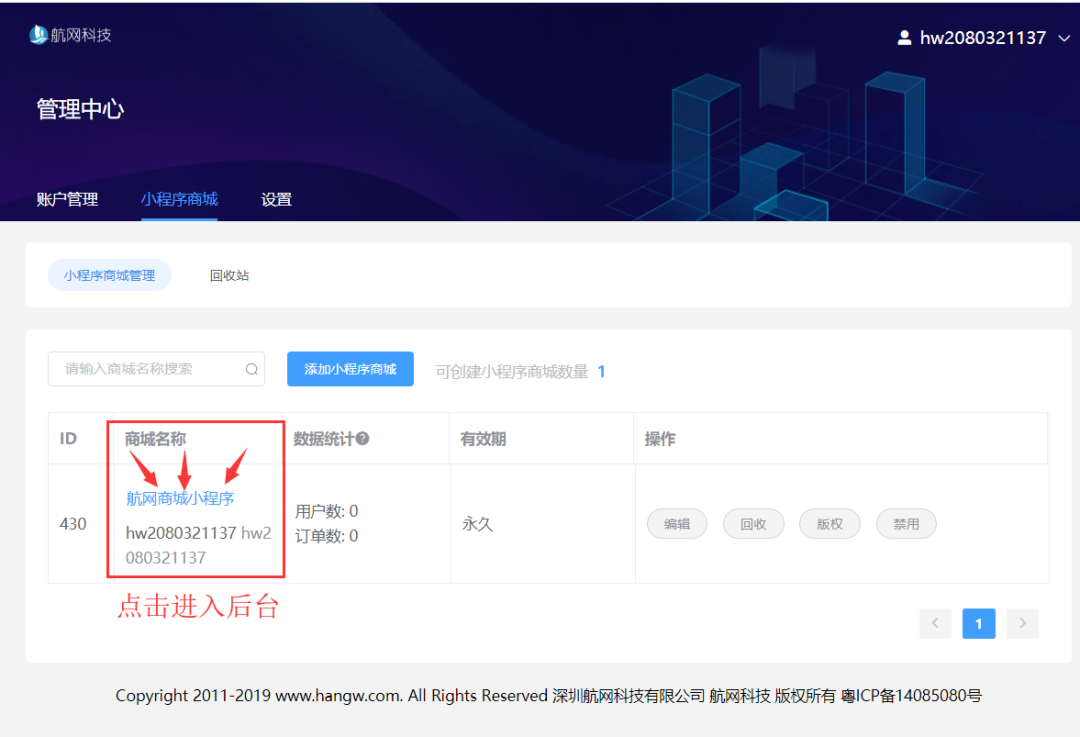Click the username hw2080321137 in header
This screenshot has height=737, width=1080.
coord(983,38)
